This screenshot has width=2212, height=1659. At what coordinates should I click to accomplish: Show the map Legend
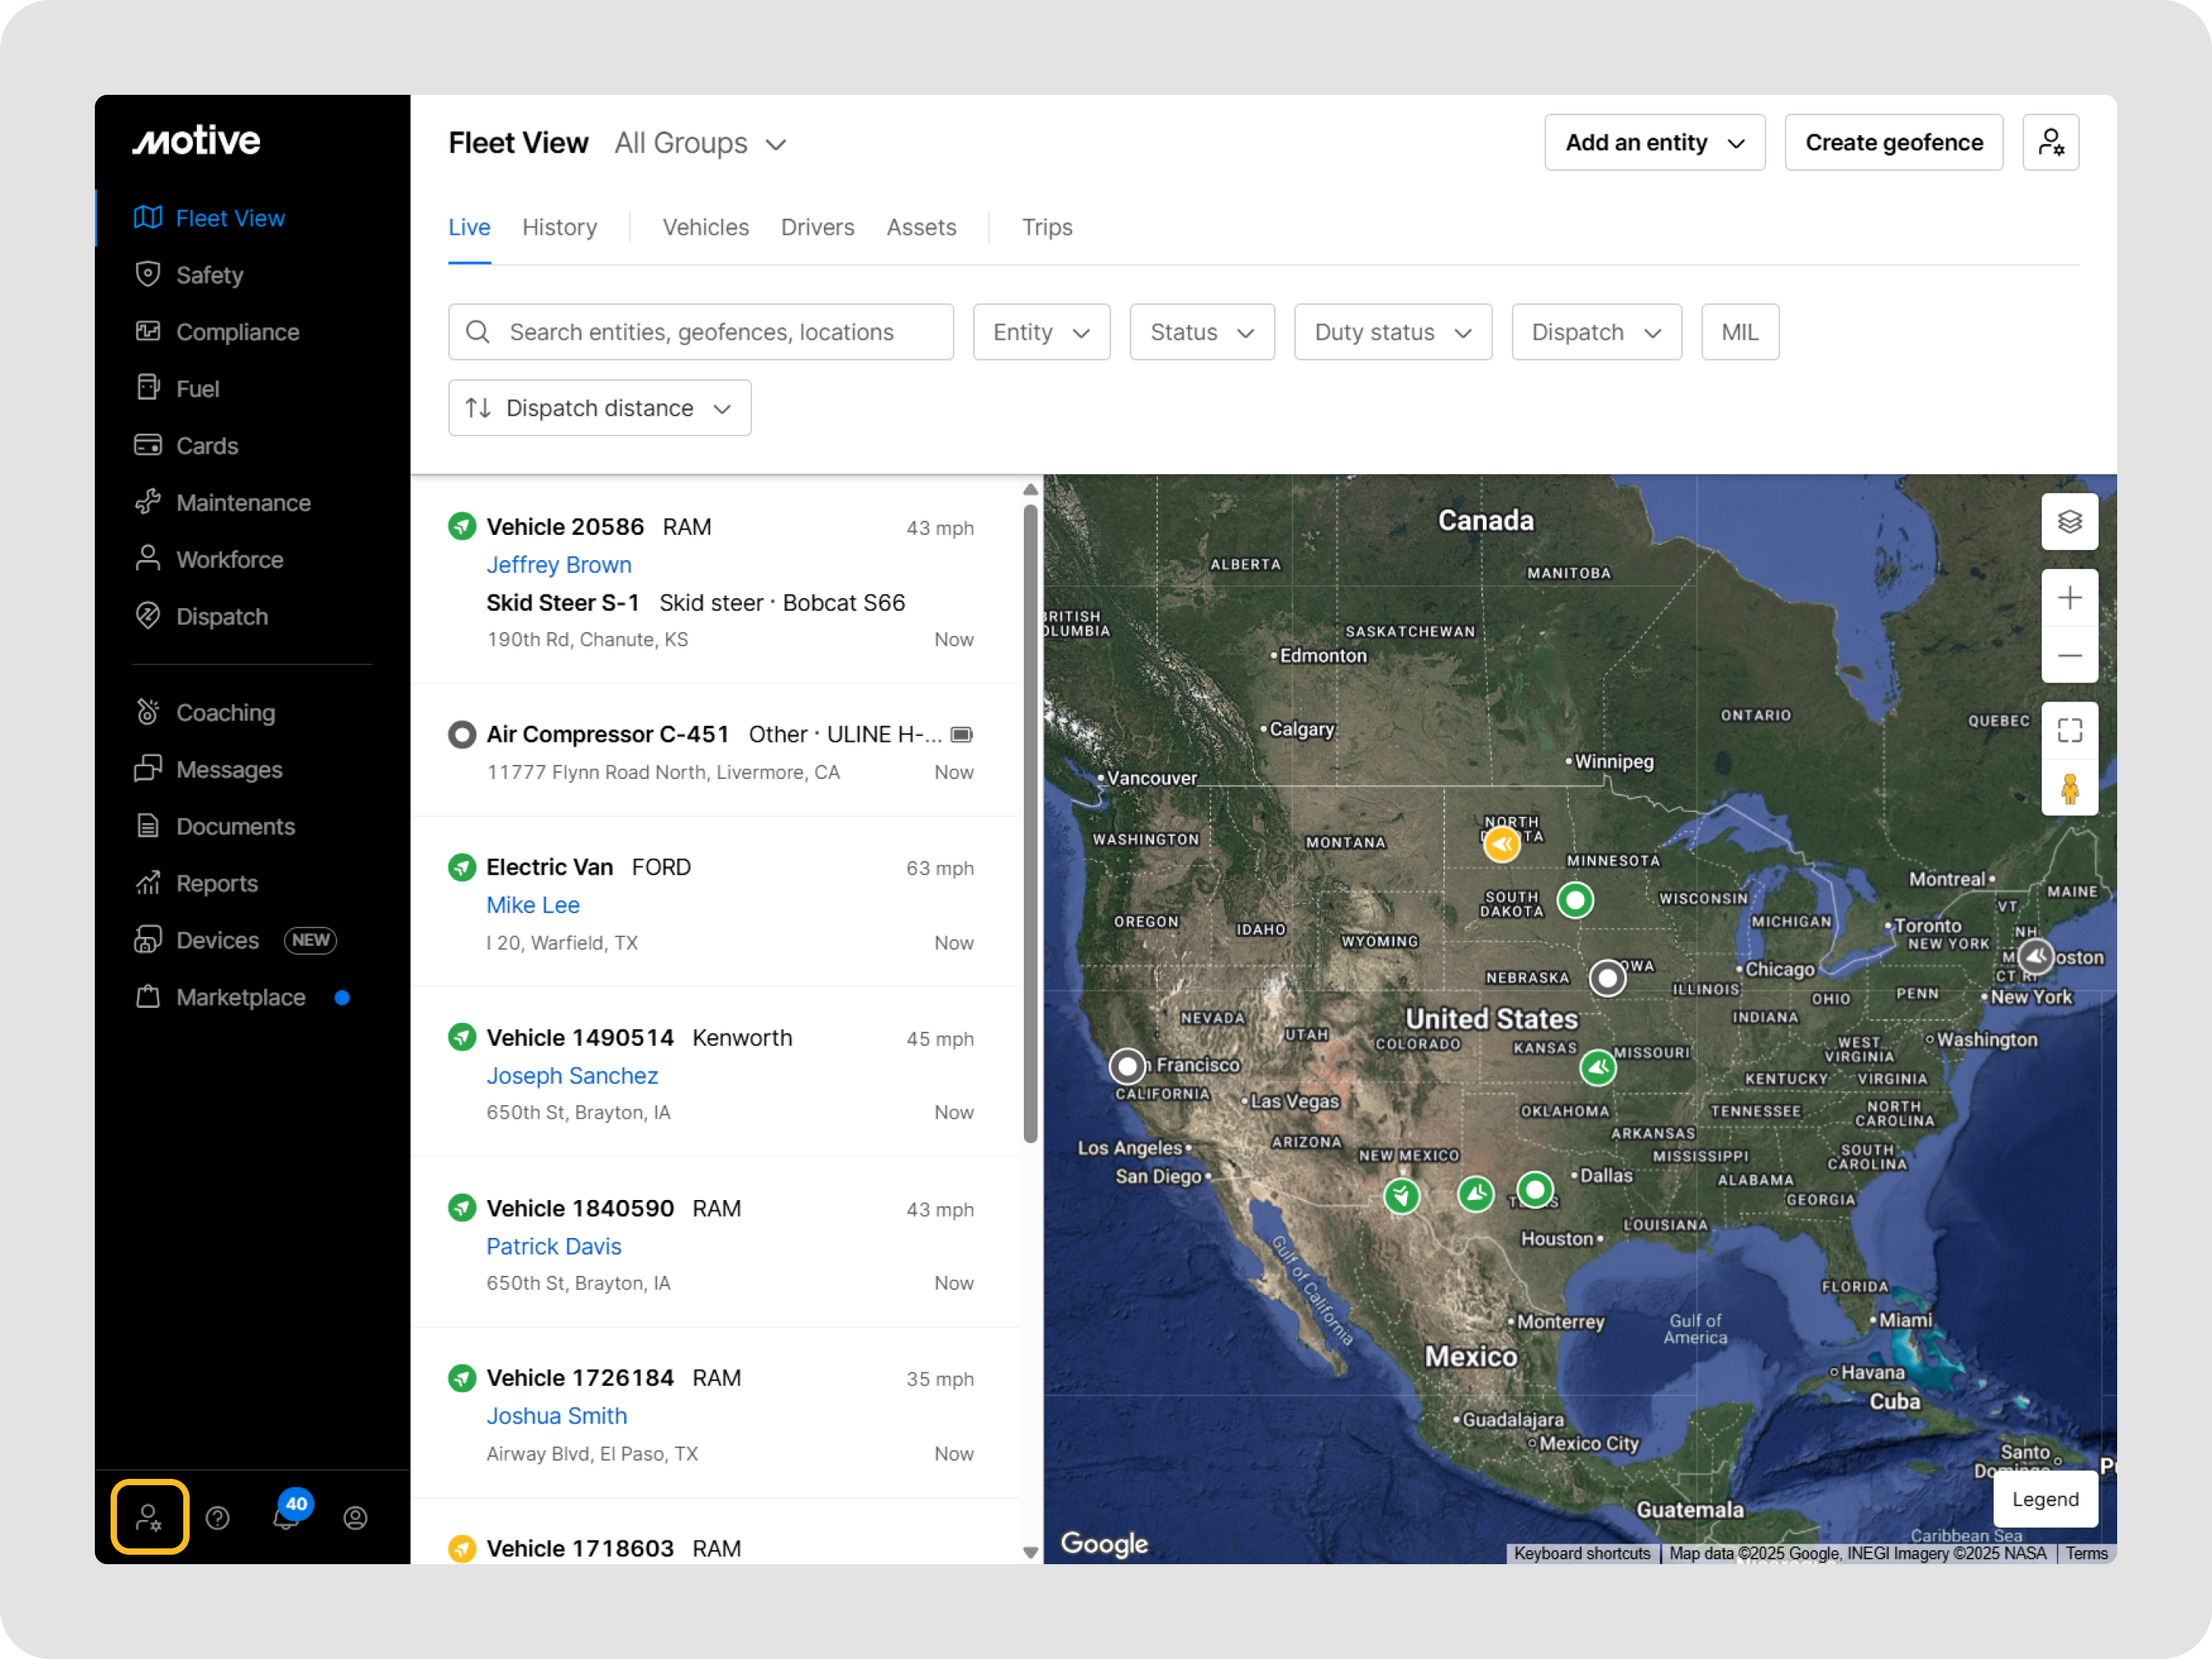coord(2044,1499)
